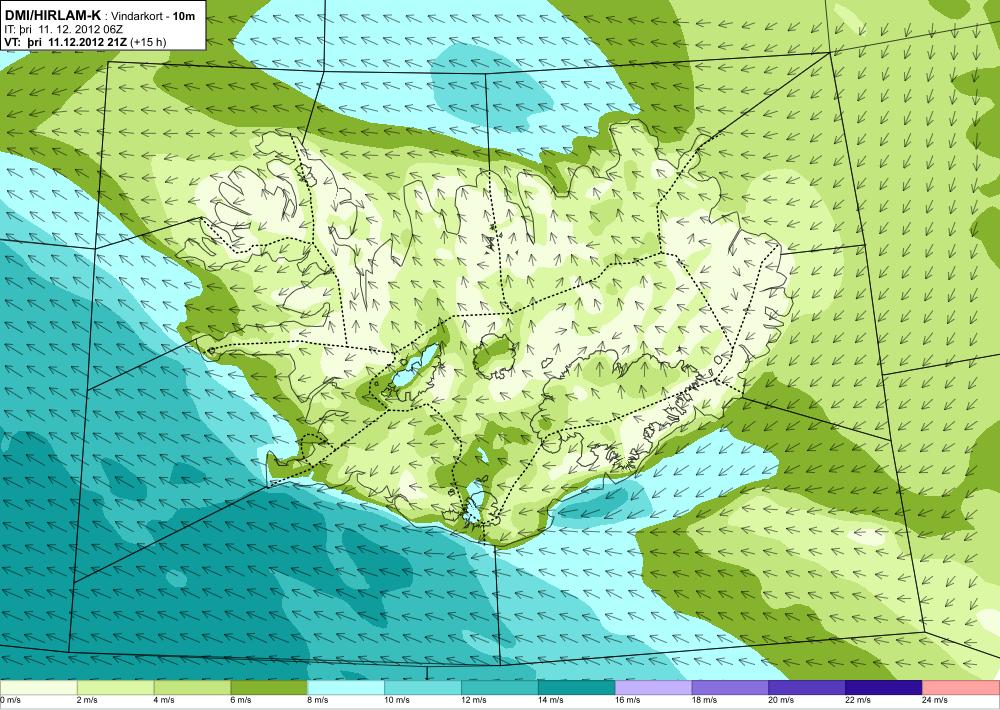Click the '20 m/s' legend label

(781, 700)
